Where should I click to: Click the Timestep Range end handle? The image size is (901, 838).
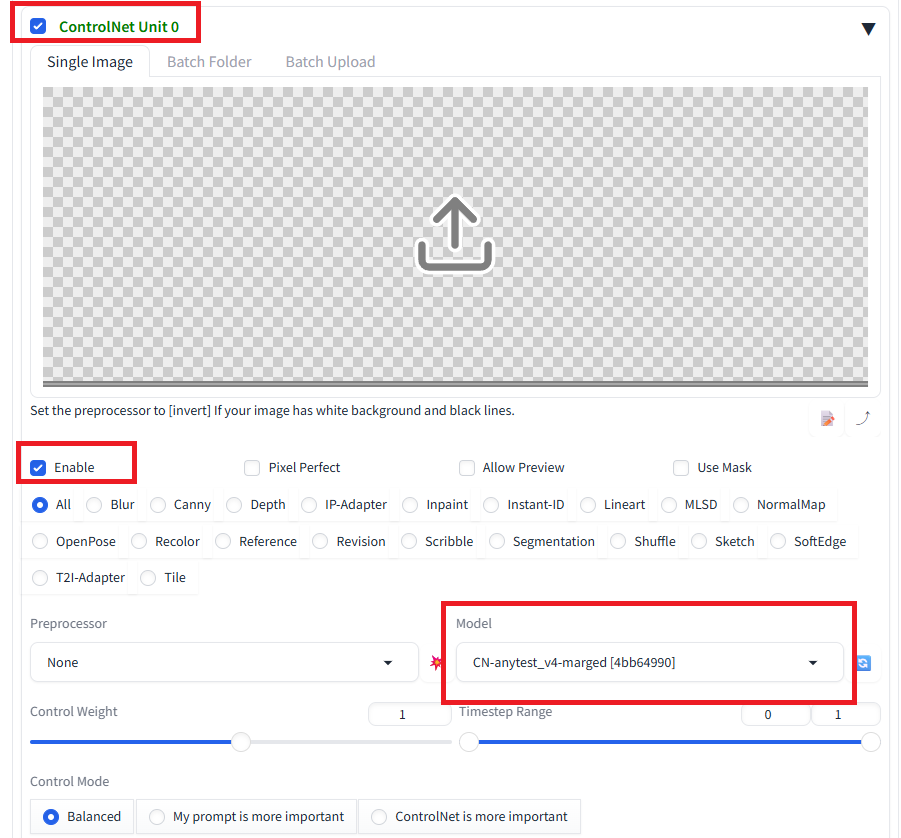click(871, 742)
